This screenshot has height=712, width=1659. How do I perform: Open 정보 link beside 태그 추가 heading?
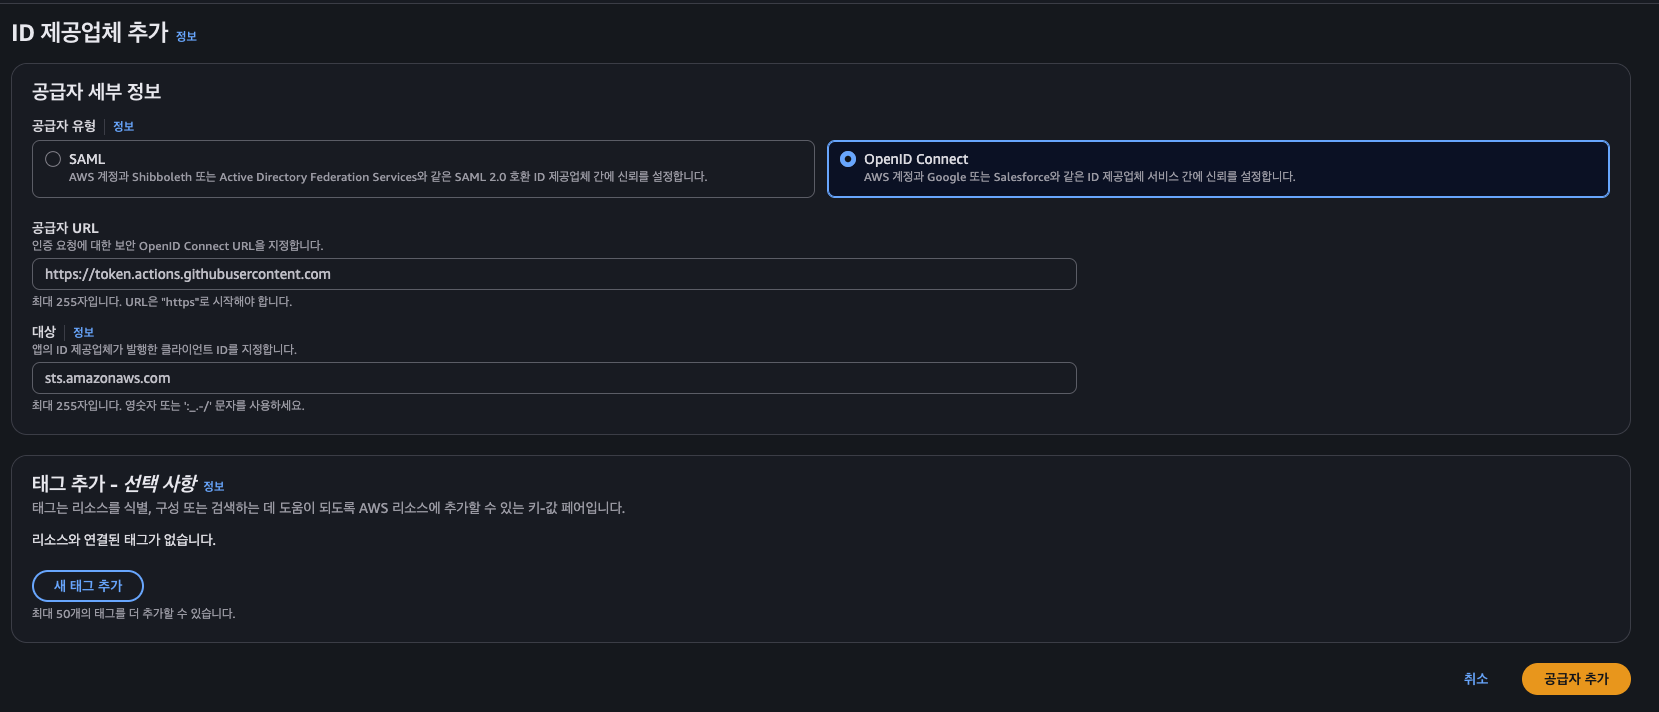click(213, 486)
